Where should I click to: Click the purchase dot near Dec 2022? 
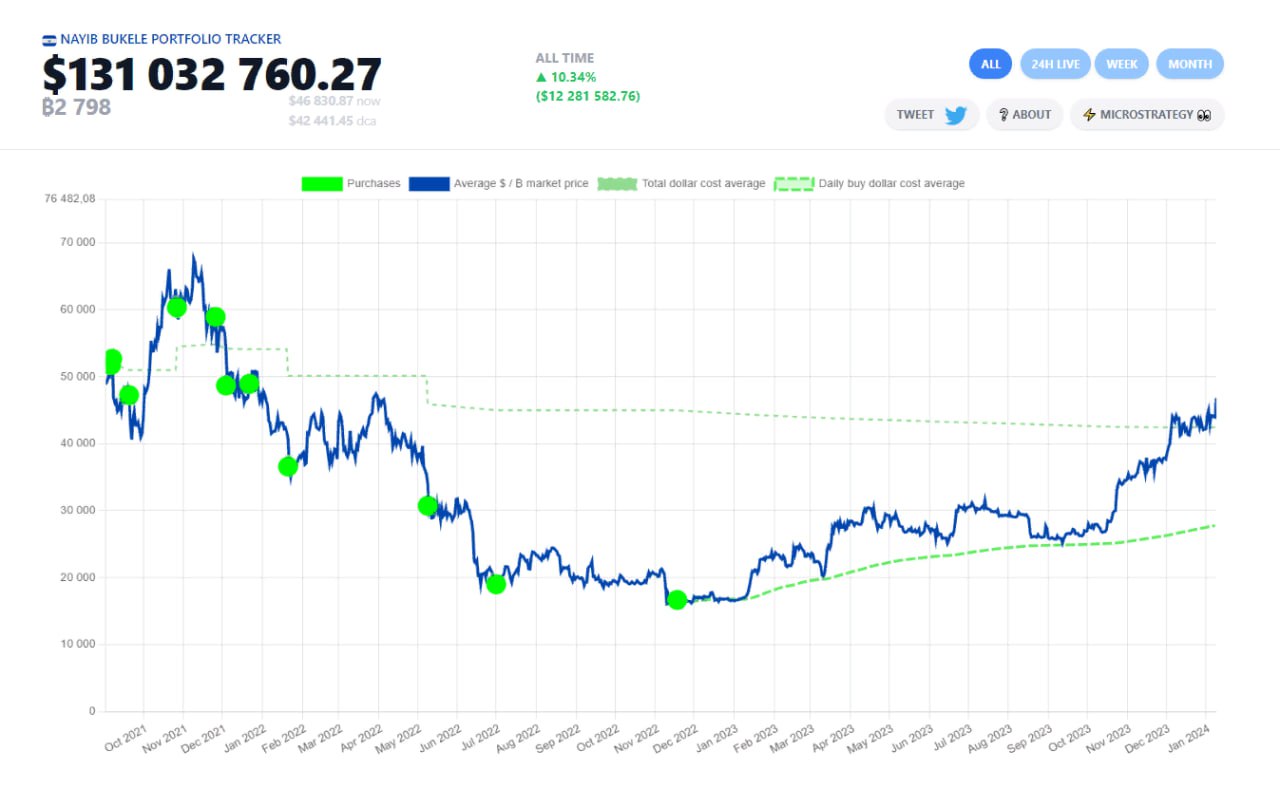tap(677, 600)
